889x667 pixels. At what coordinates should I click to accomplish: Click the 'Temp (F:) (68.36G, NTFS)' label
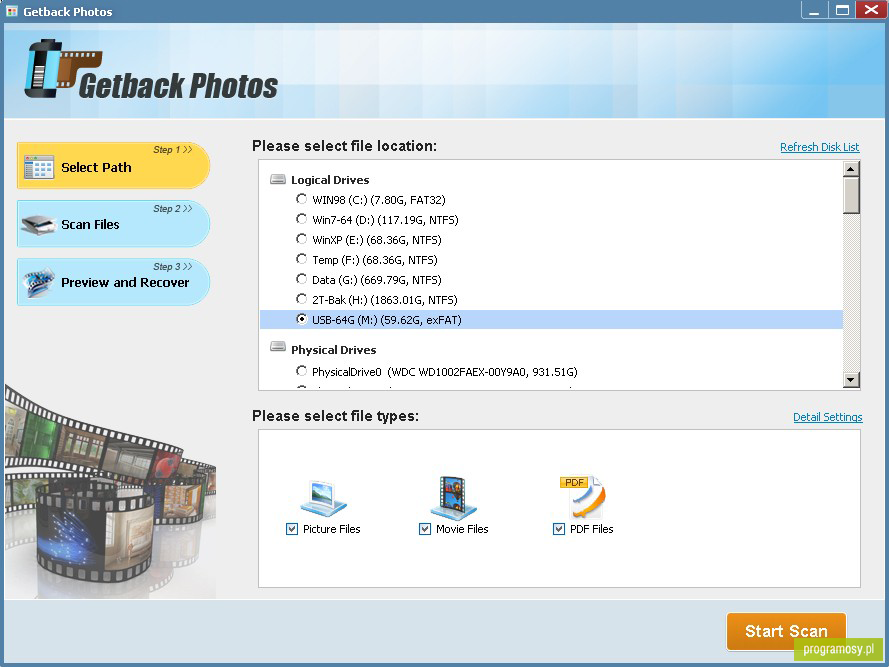[375, 260]
